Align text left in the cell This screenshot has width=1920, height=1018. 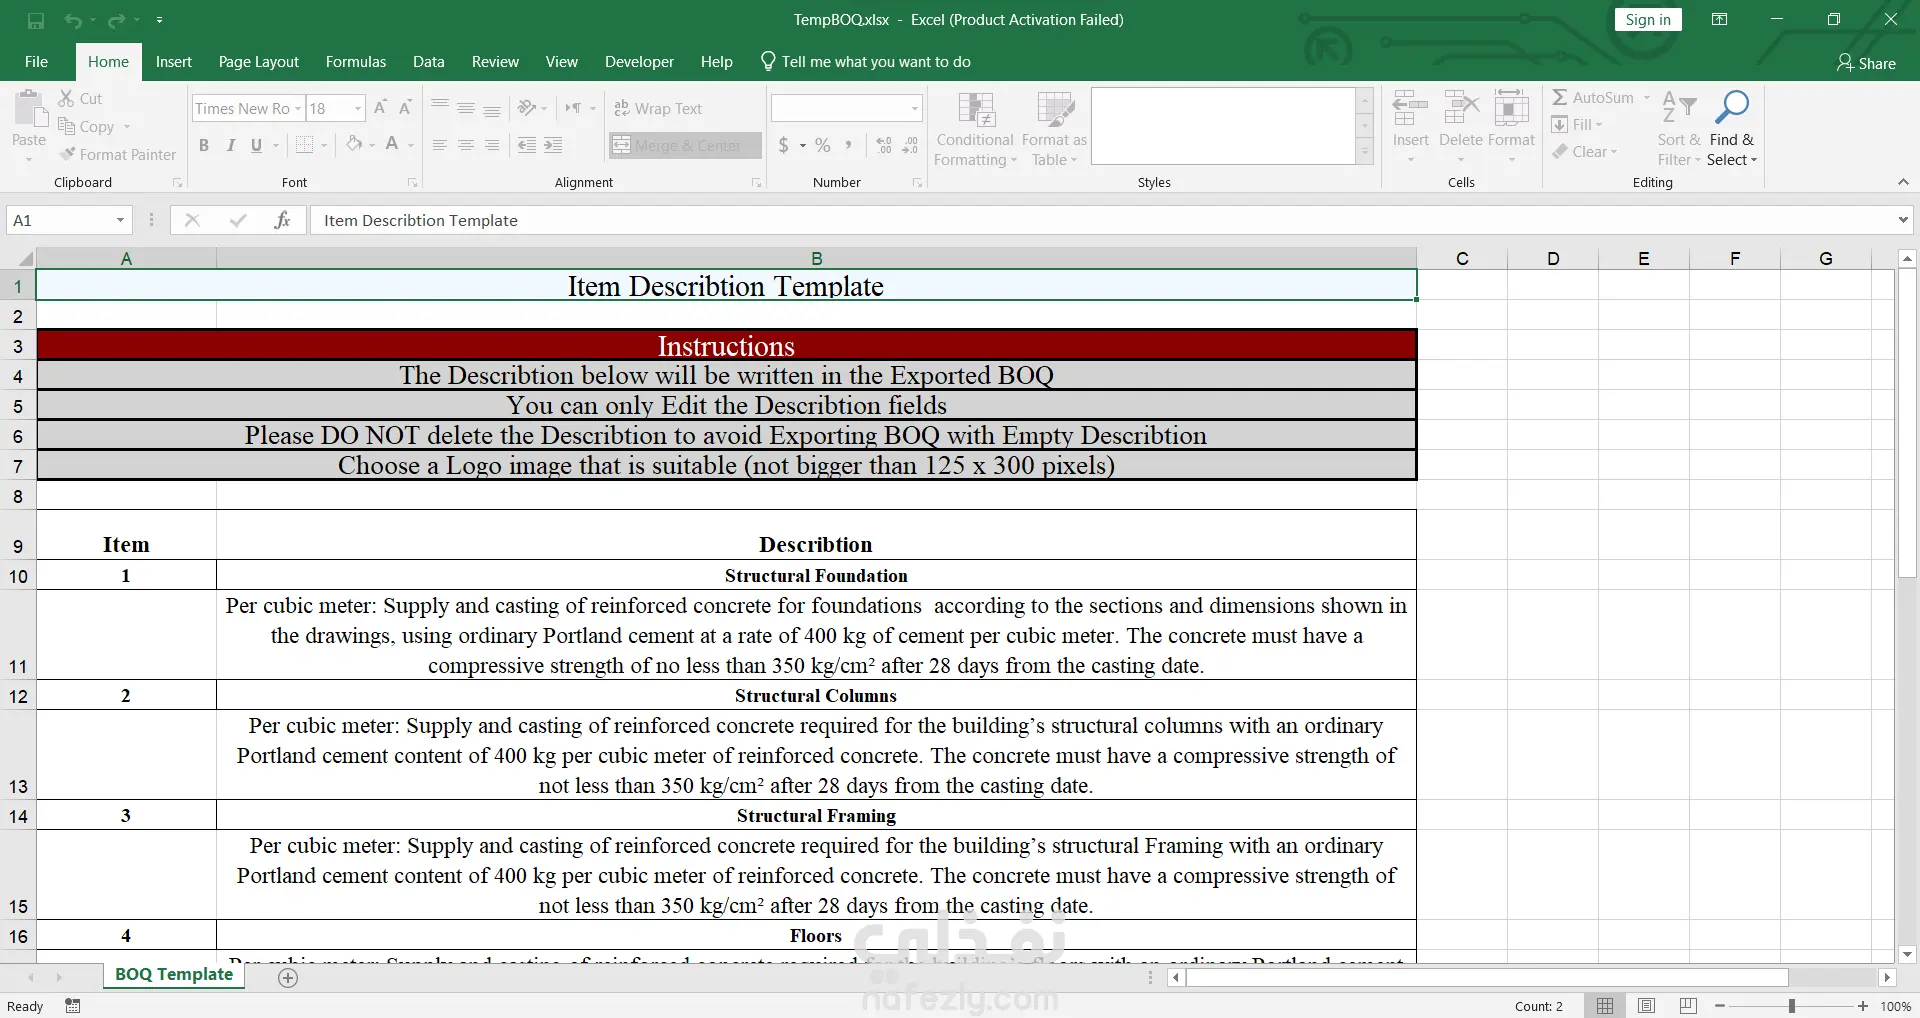tap(439, 145)
